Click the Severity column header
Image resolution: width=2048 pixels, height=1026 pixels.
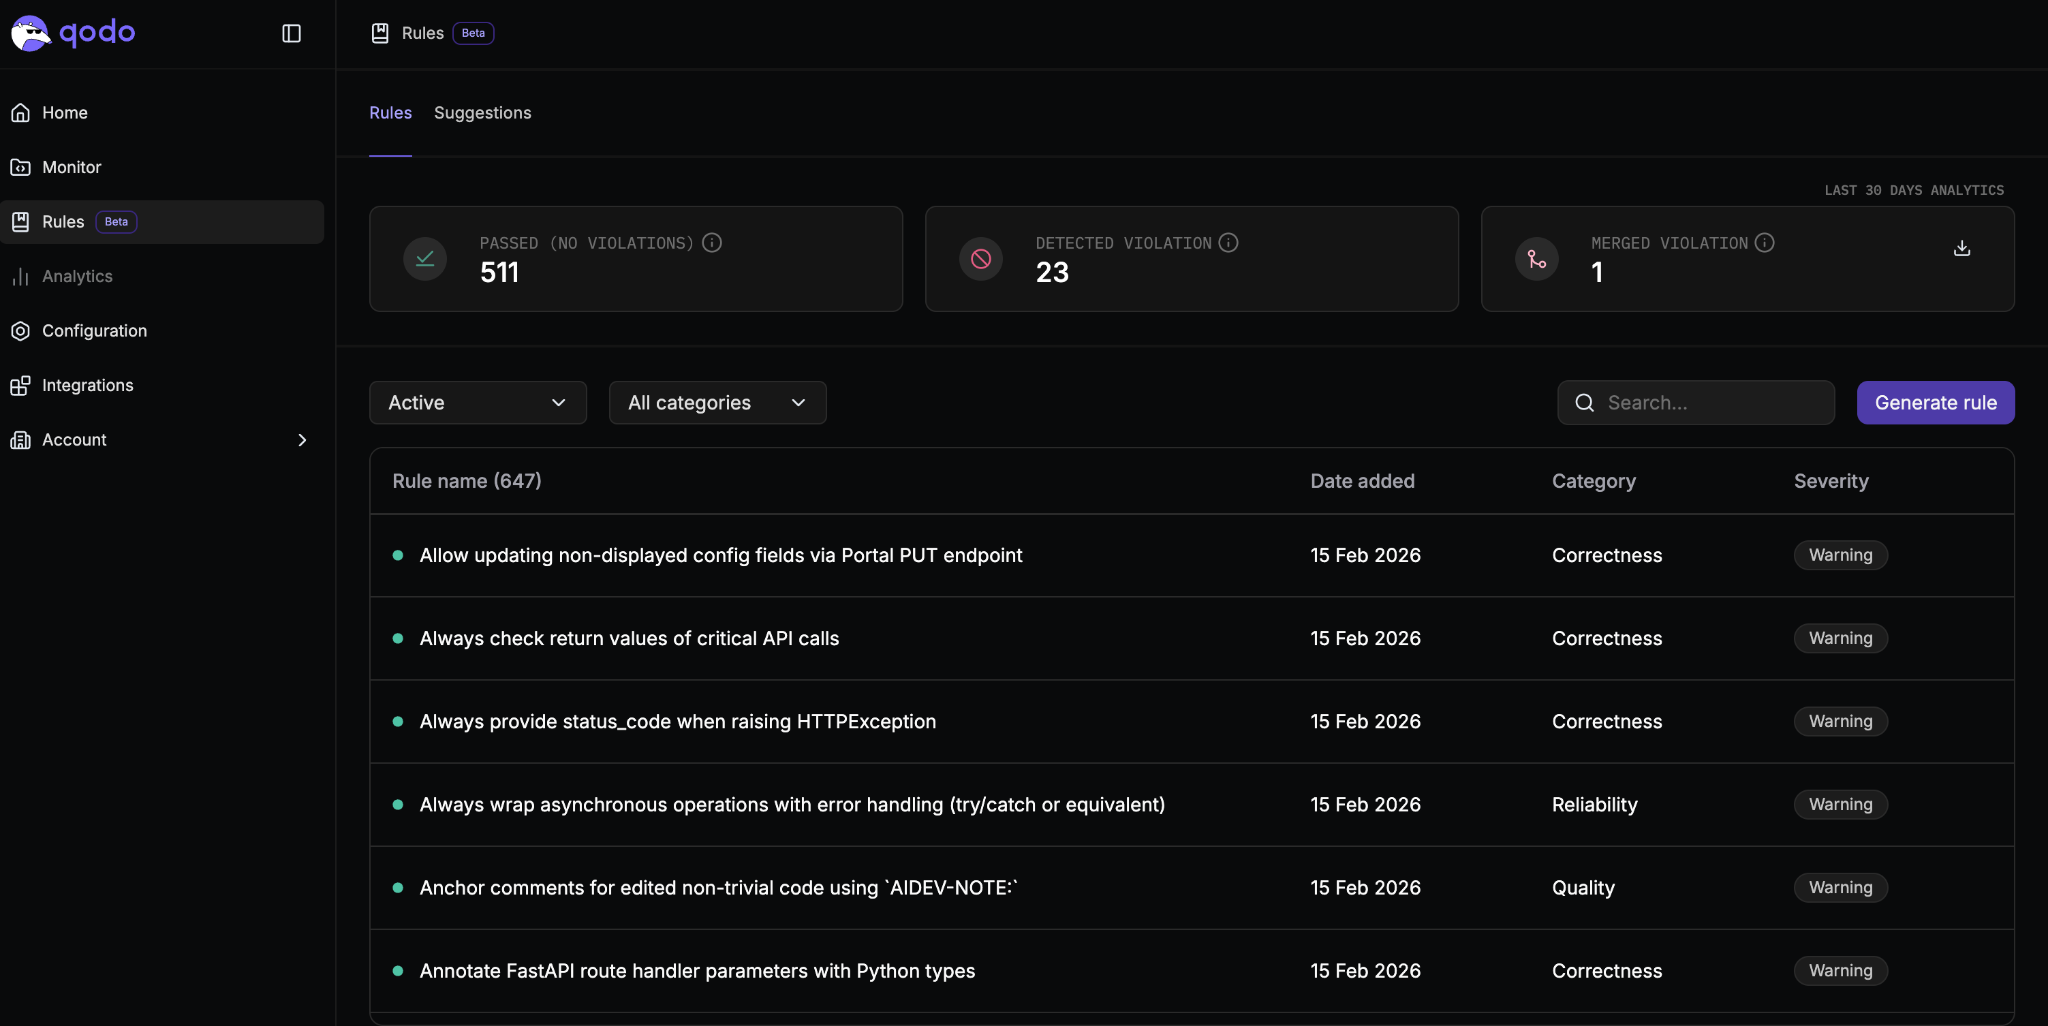pyautogui.click(x=1830, y=481)
